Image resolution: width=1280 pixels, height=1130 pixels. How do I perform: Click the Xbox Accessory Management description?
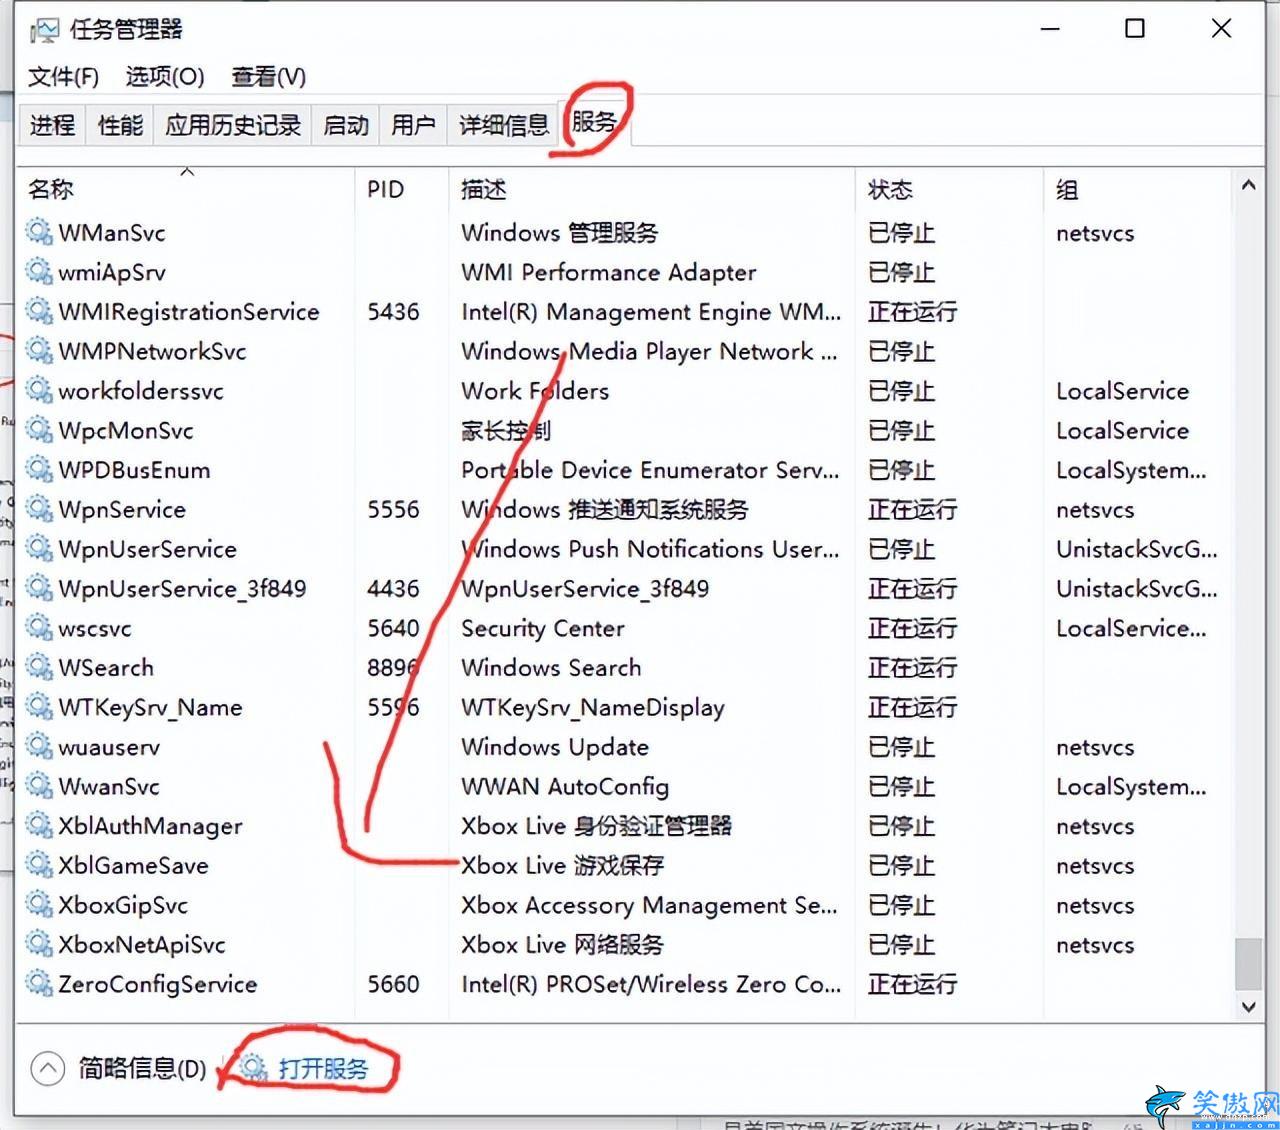pyautogui.click(x=649, y=905)
